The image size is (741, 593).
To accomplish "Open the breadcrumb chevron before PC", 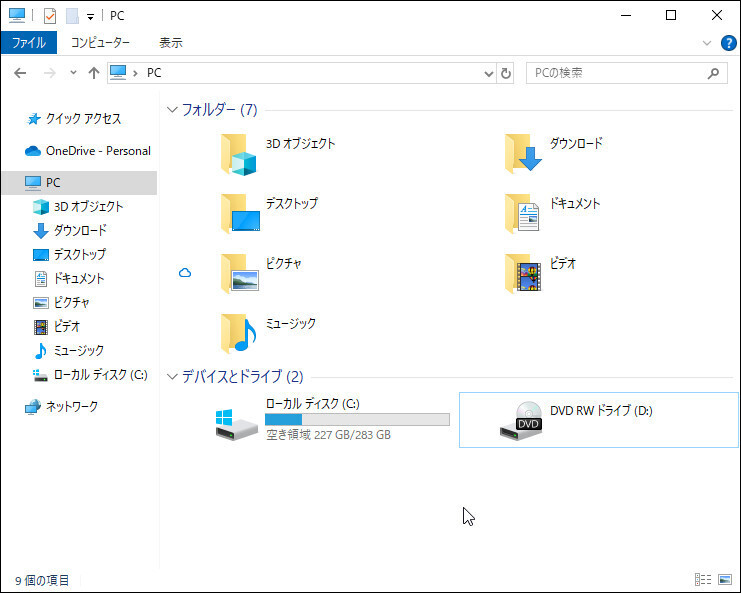I will tap(135, 73).
